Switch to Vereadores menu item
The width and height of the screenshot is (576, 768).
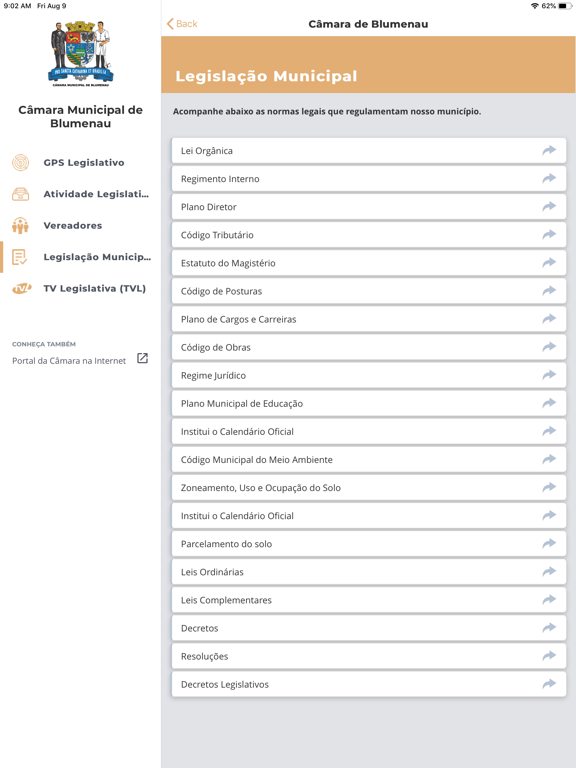click(72, 226)
